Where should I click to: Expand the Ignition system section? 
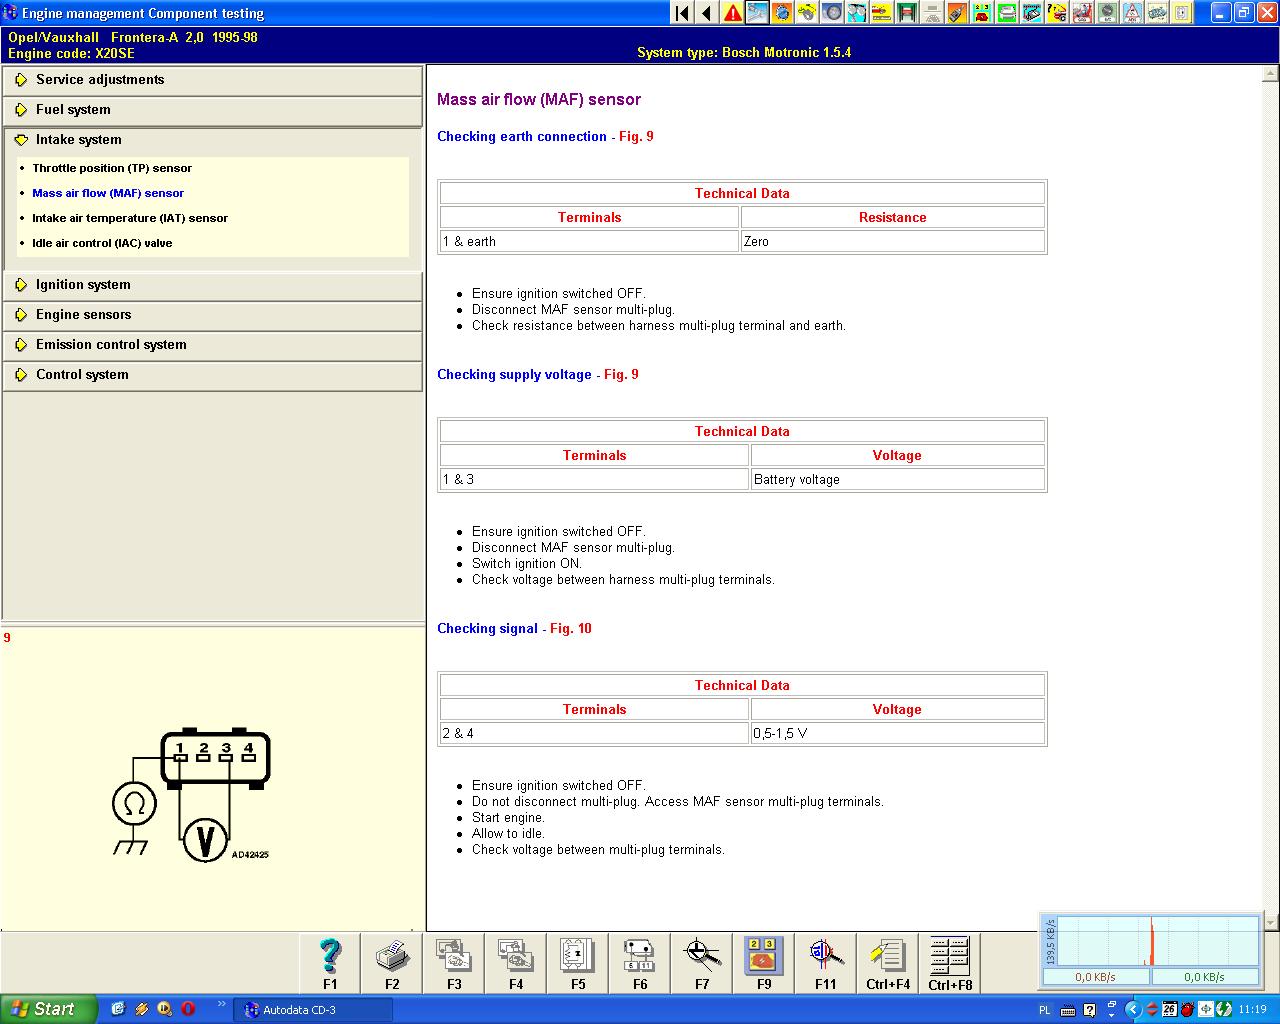click(x=83, y=285)
